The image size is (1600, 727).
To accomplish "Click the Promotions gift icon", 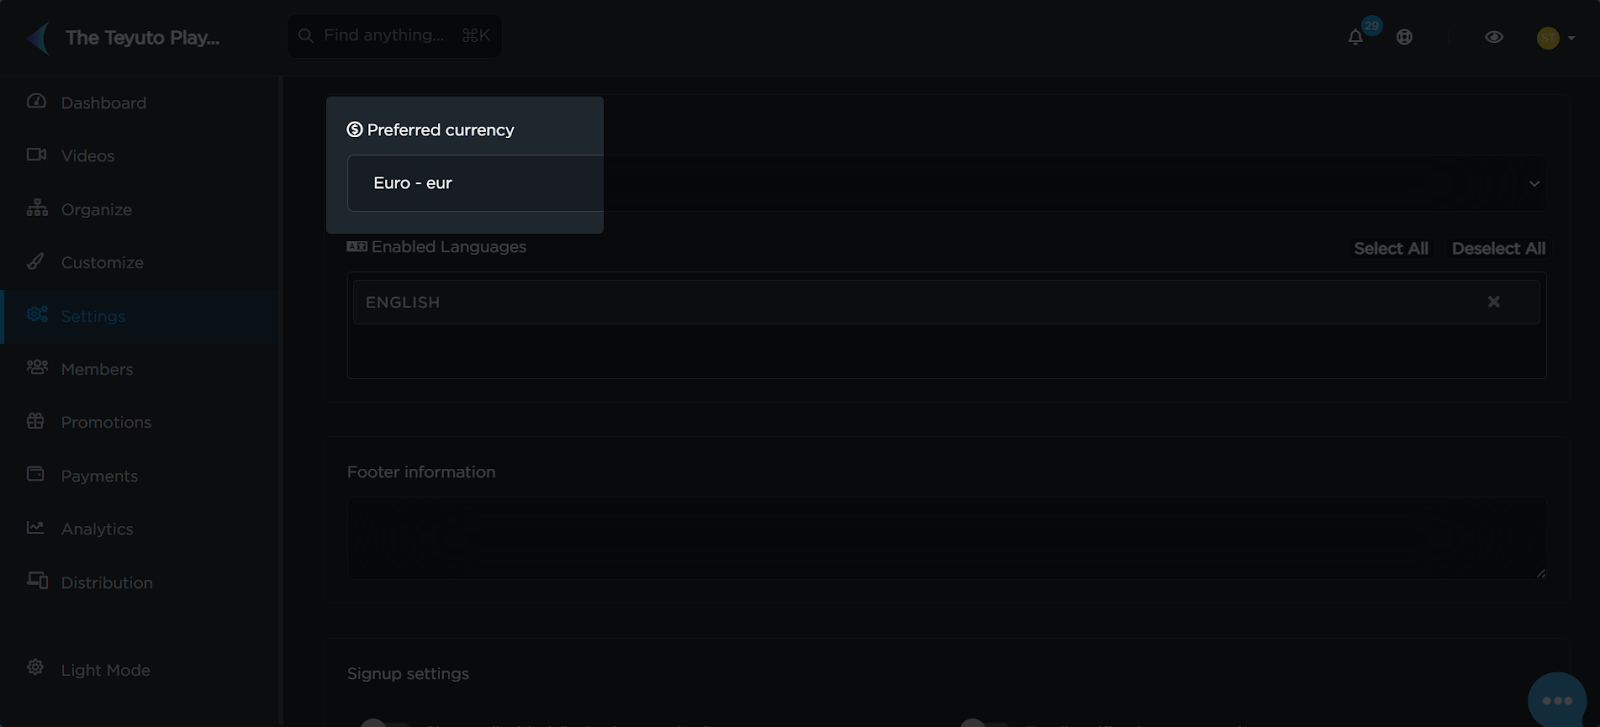I will [36, 421].
